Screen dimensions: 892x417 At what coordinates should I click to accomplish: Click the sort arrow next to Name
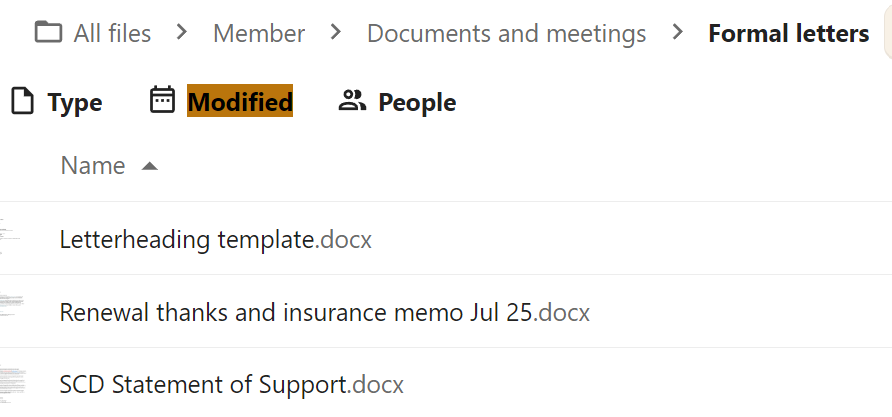coord(150,166)
